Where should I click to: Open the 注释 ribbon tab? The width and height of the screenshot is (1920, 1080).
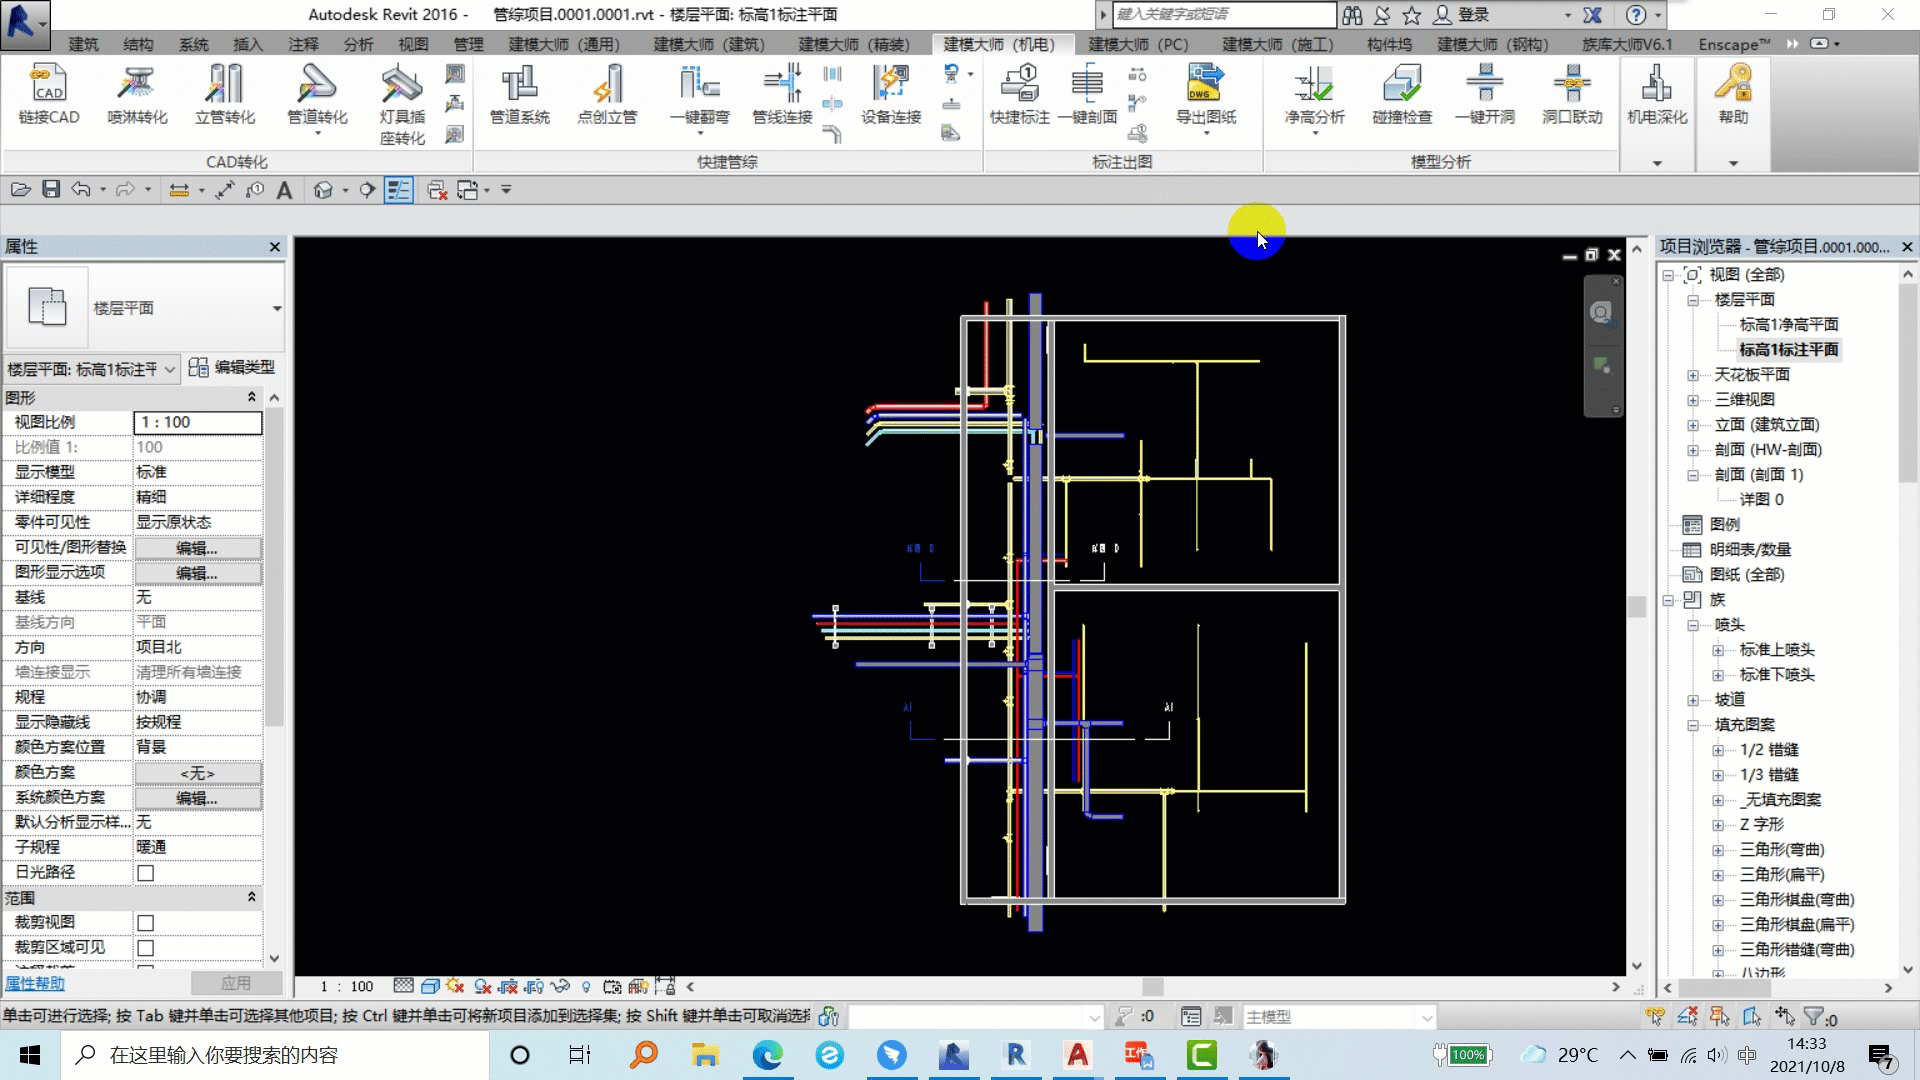303,44
